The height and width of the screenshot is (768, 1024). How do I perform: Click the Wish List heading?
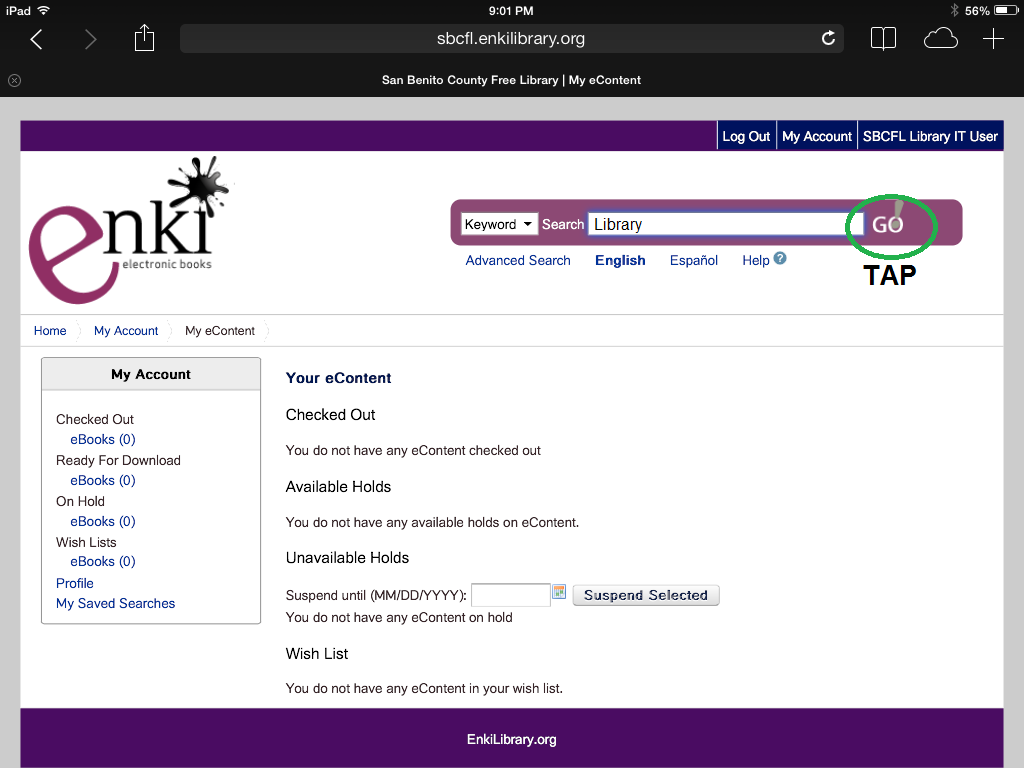(317, 654)
